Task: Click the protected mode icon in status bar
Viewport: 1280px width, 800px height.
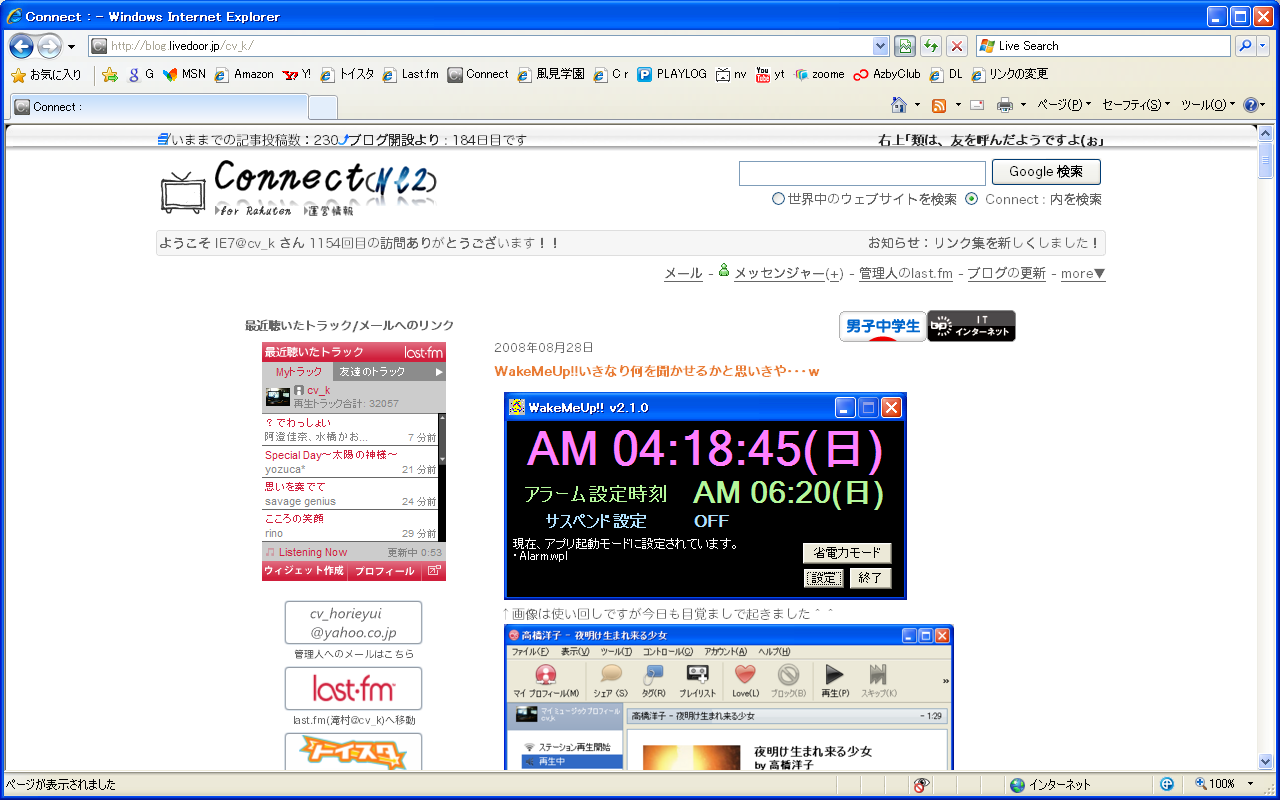Action: point(1167,785)
